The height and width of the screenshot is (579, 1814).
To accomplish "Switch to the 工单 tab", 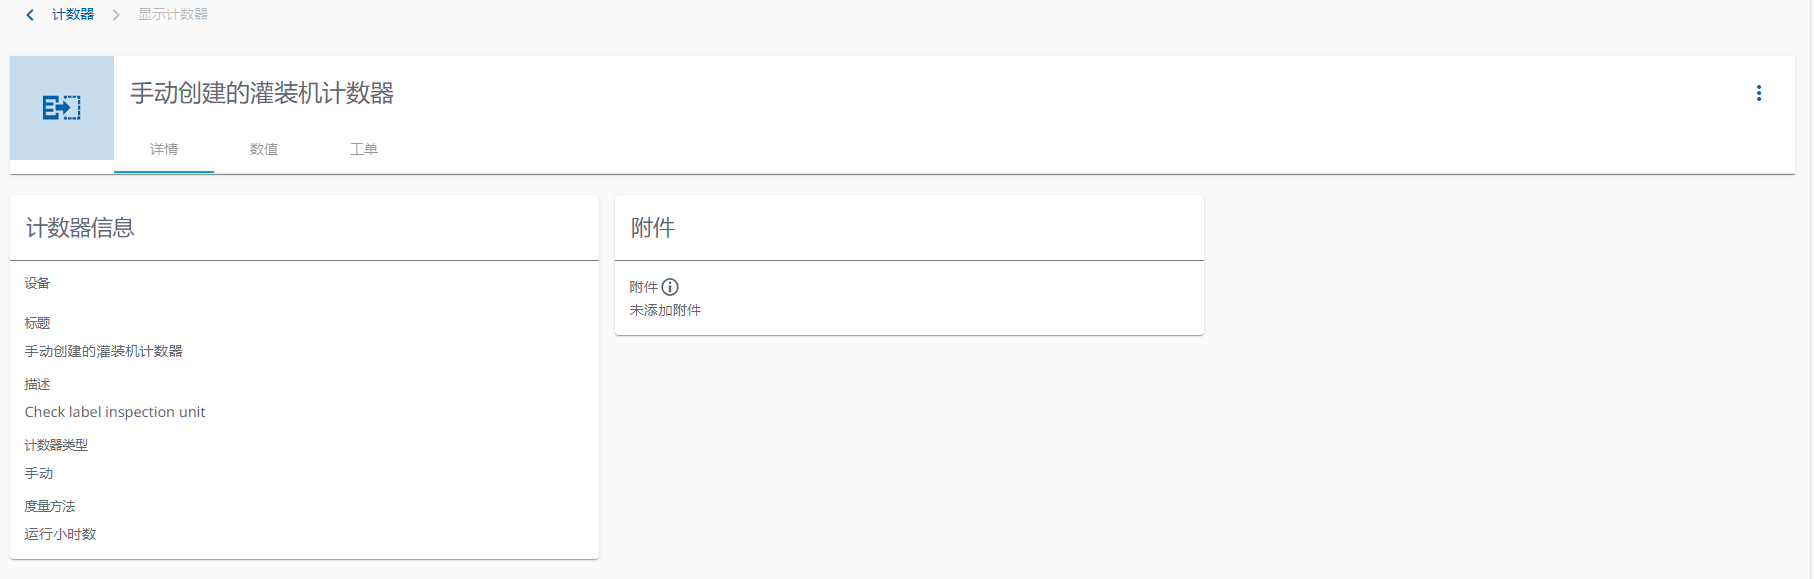I will point(363,148).
